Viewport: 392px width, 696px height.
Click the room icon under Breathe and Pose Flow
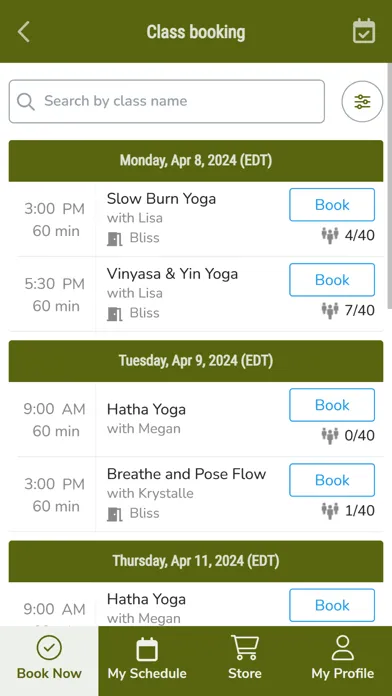pyautogui.click(x=115, y=514)
